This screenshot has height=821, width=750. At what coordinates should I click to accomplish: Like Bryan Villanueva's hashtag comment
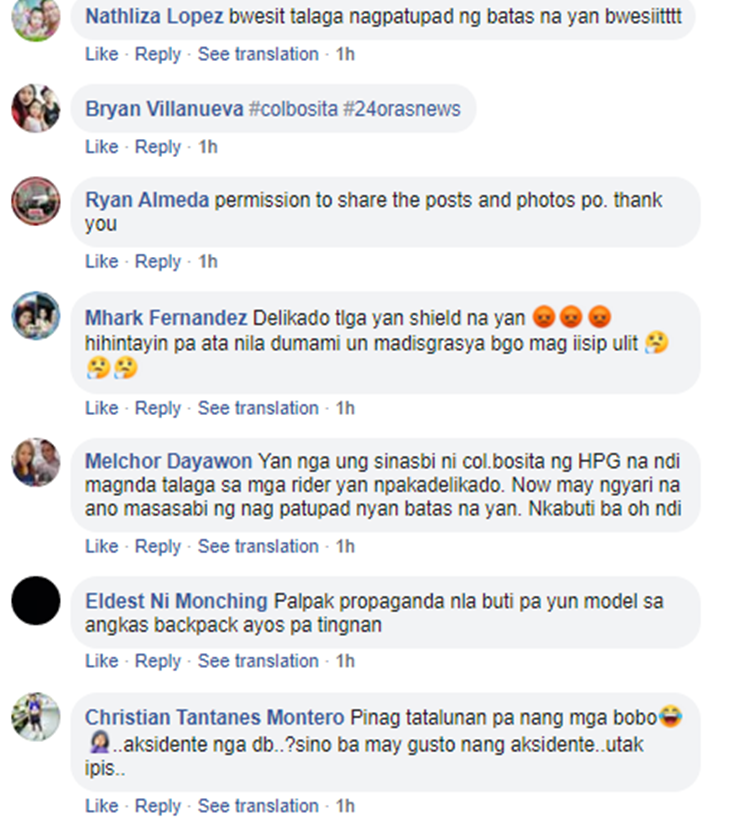point(102,147)
